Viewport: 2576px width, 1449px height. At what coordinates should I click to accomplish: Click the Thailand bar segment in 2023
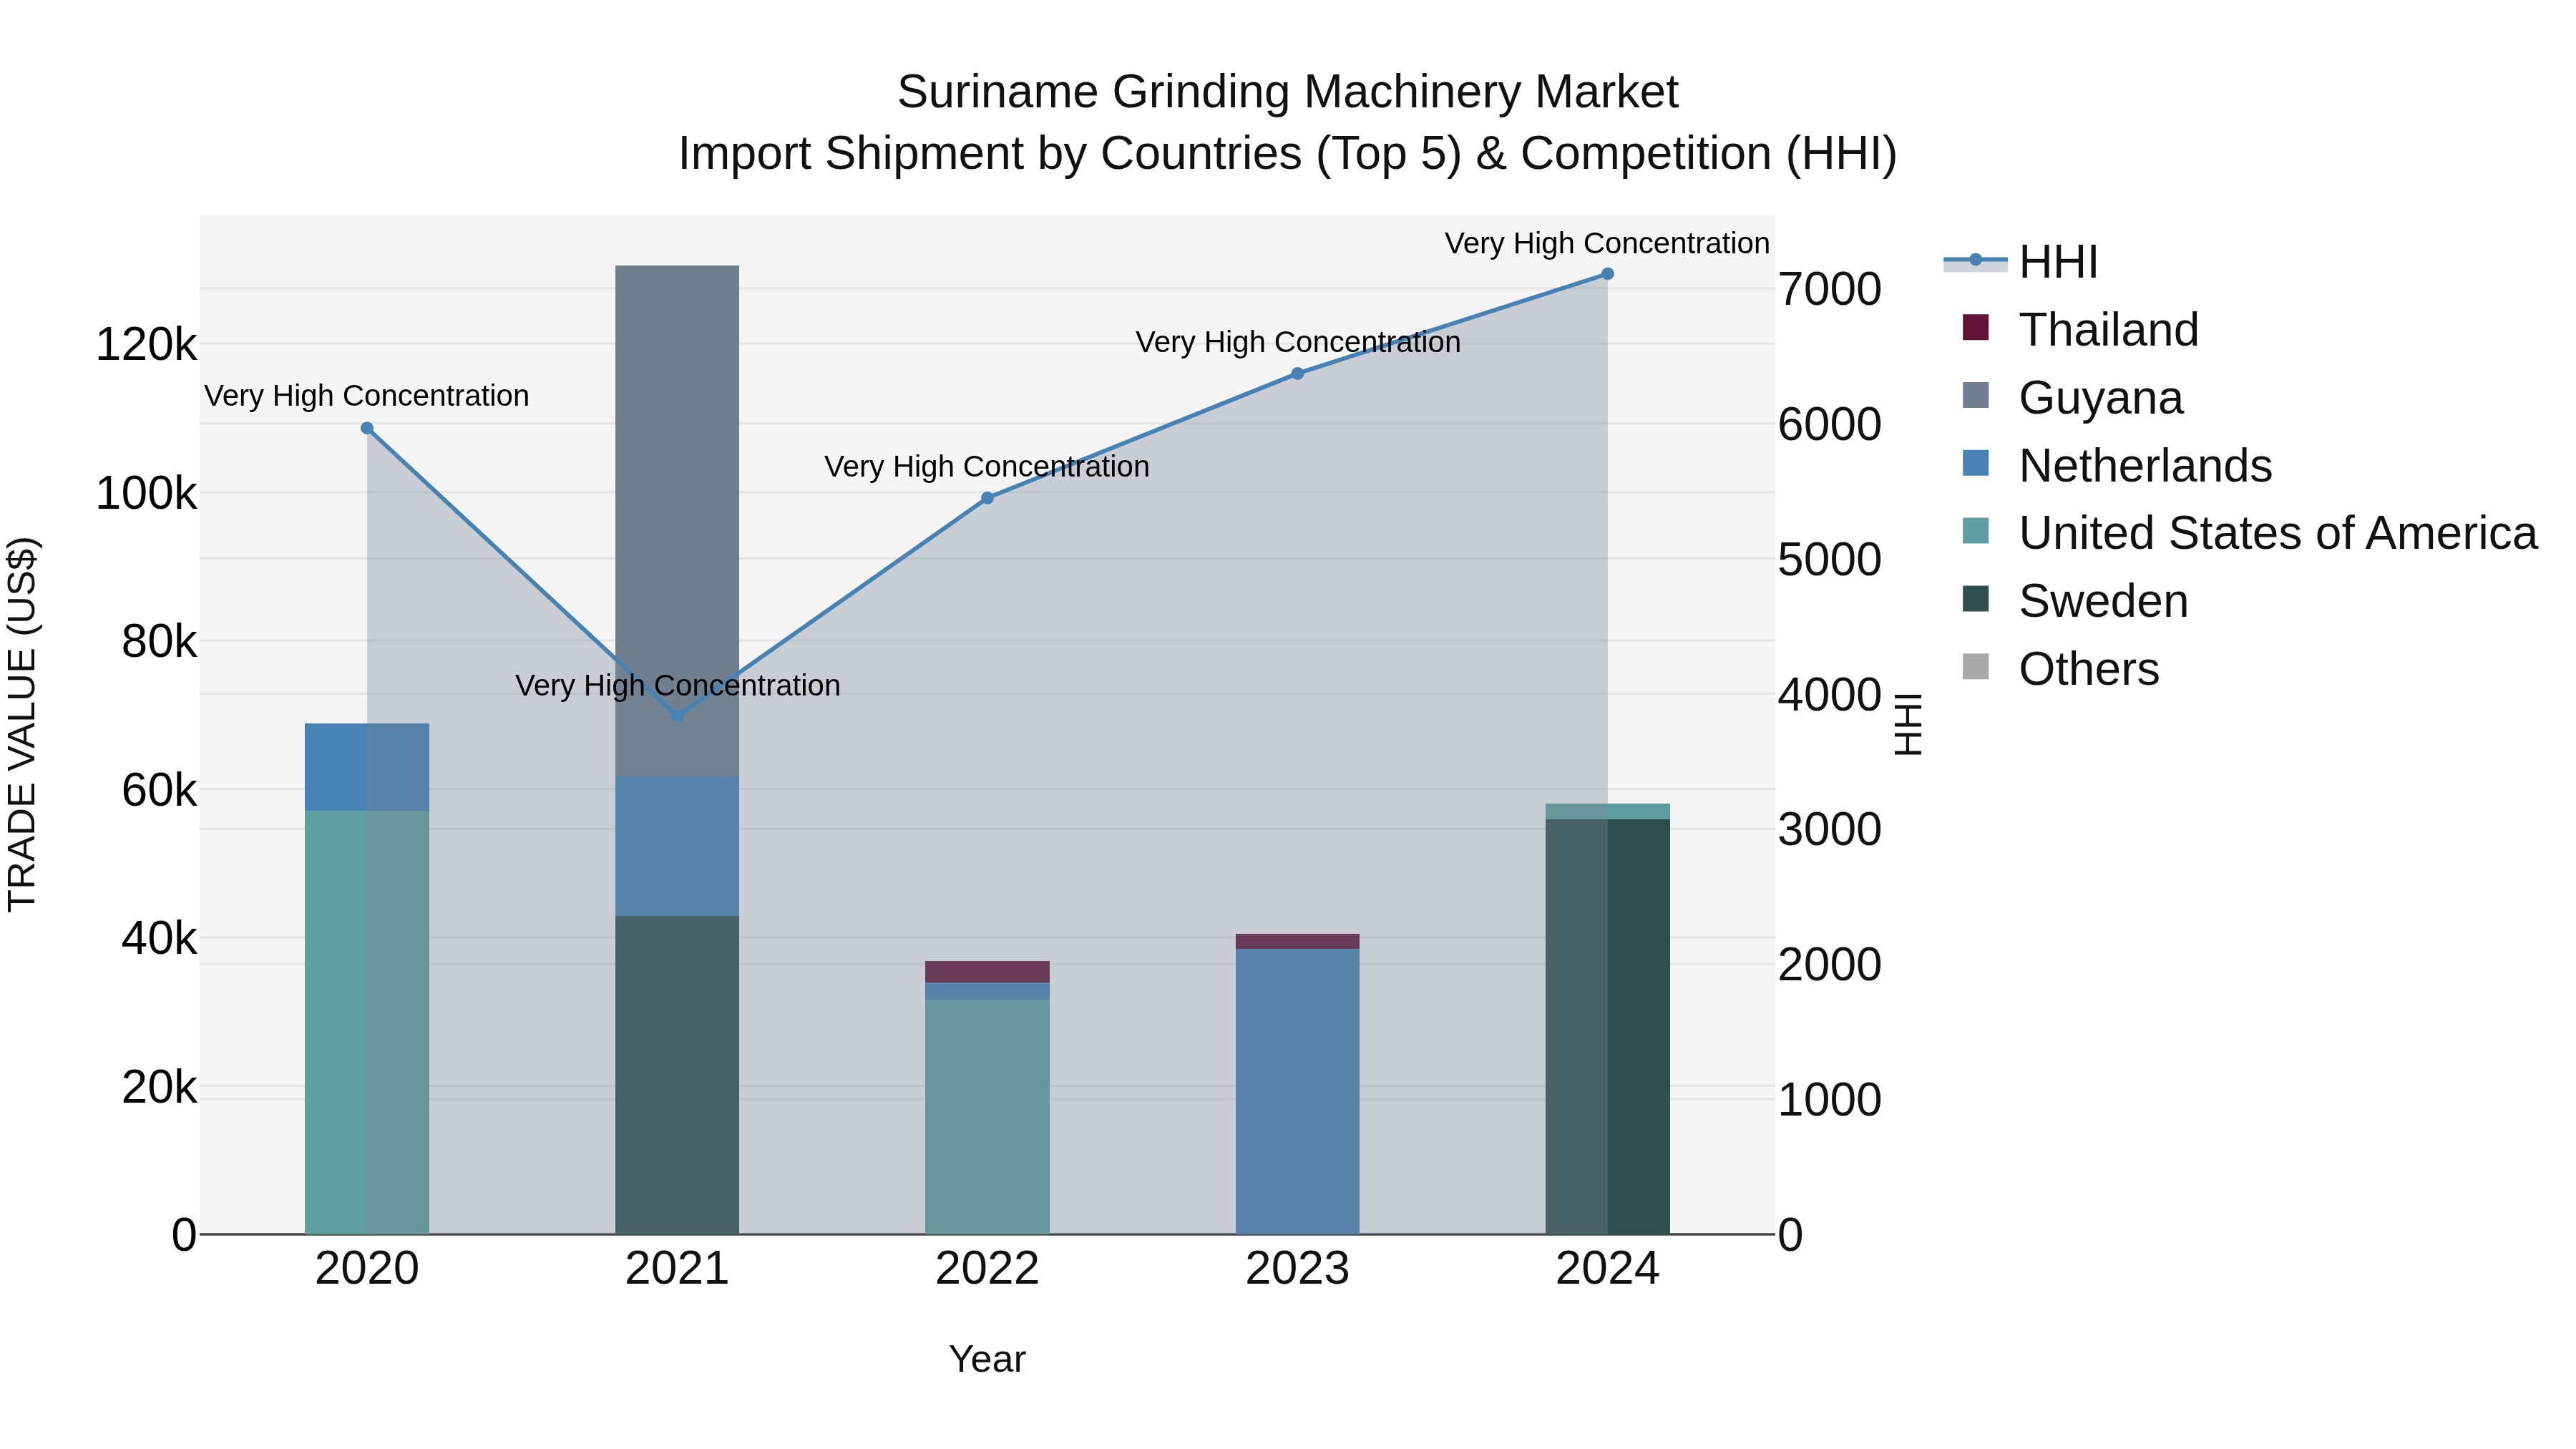pos(1297,941)
